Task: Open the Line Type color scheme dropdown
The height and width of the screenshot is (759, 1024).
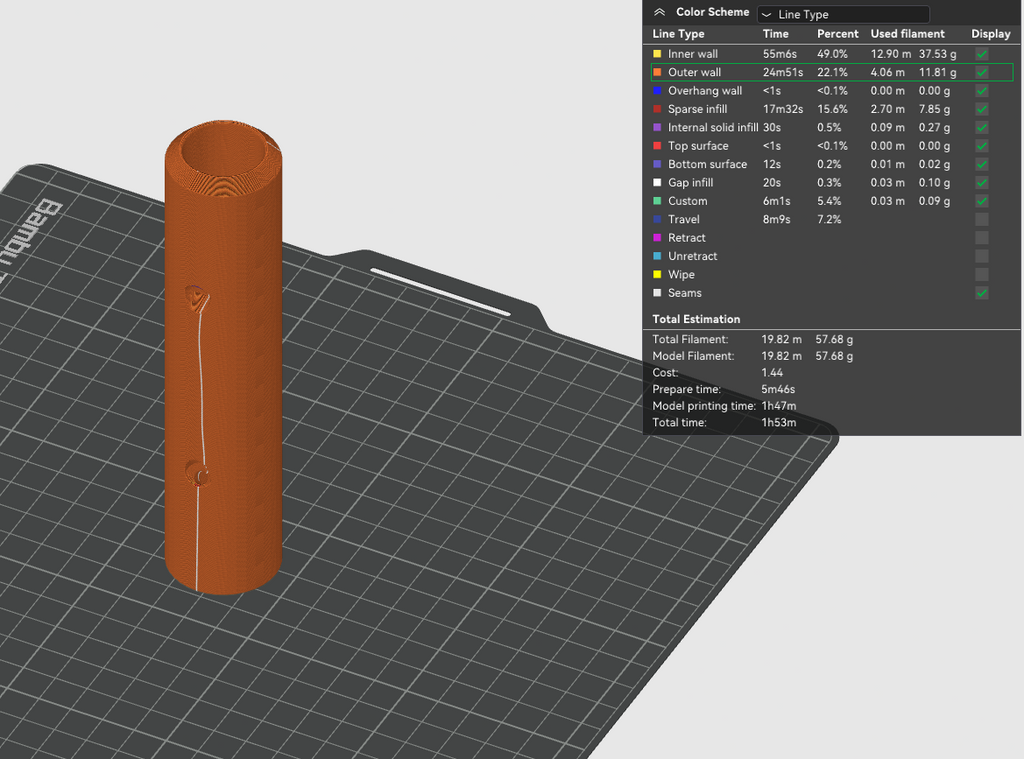Action: point(842,14)
